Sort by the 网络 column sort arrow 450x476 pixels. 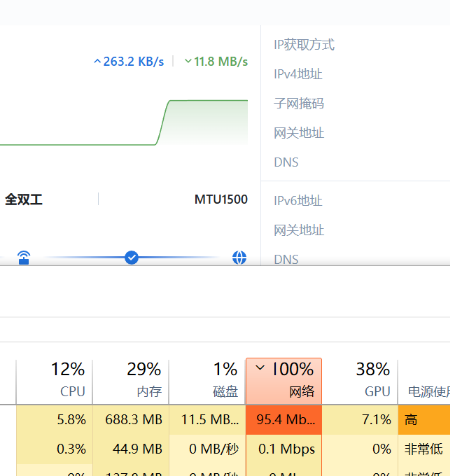pyautogui.click(x=260, y=368)
